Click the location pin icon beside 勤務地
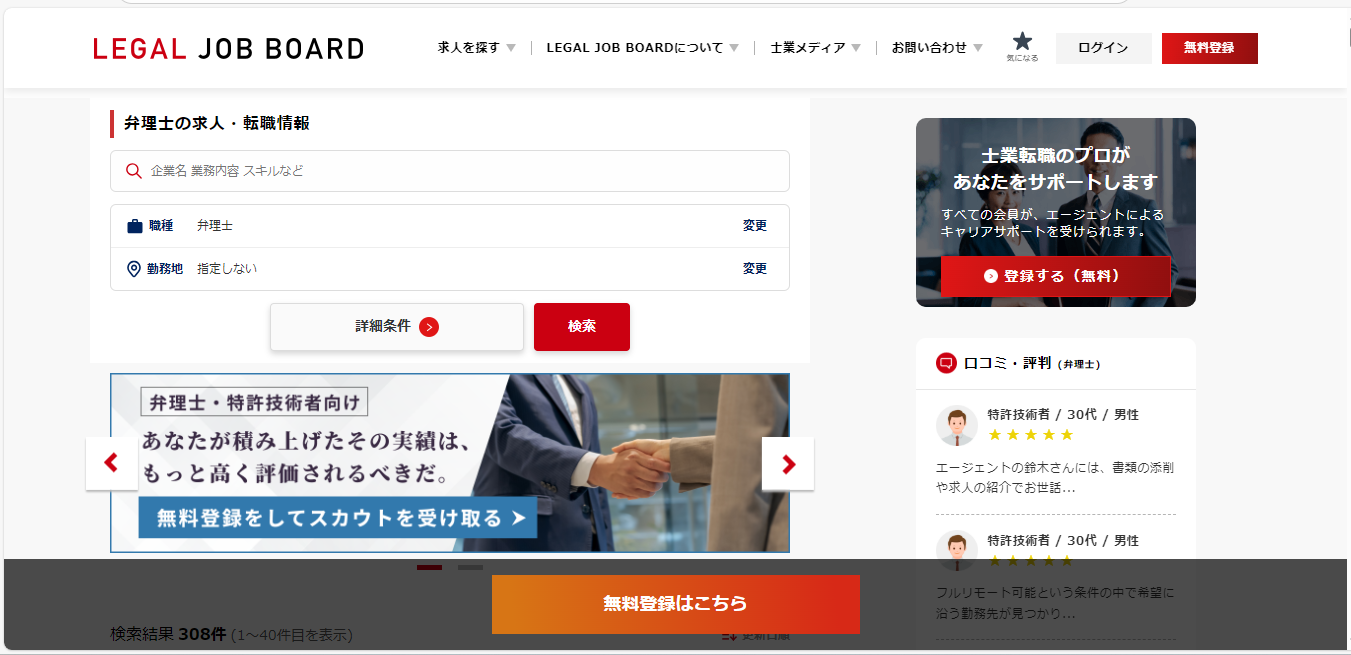The image size is (1351, 655). click(x=134, y=269)
